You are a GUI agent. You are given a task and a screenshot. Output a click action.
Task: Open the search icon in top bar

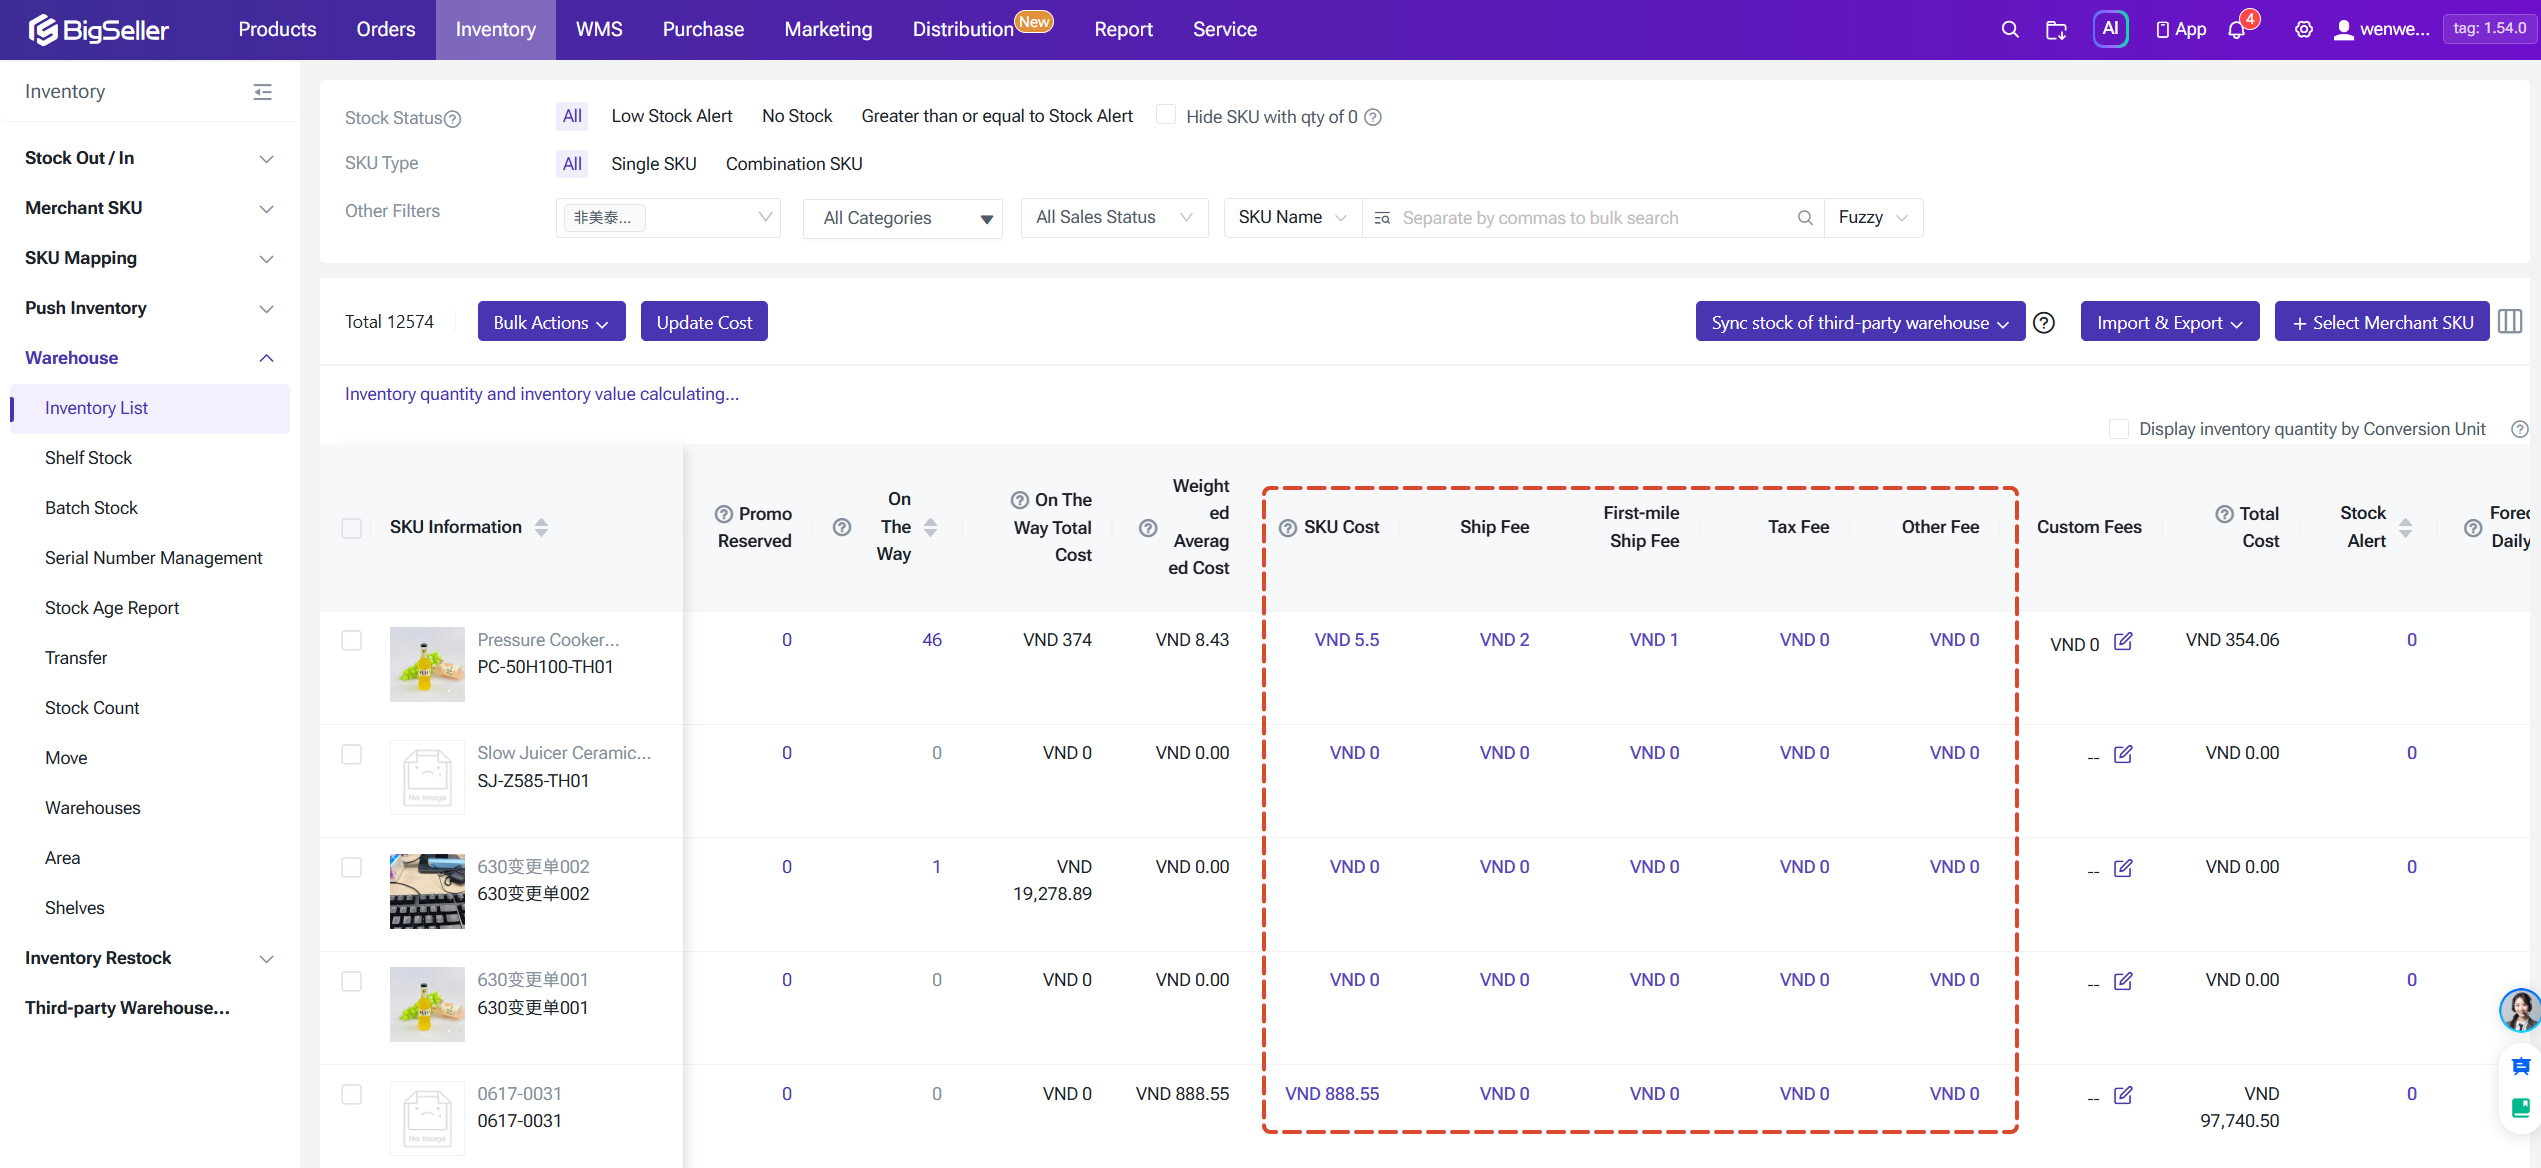pyautogui.click(x=2009, y=30)
